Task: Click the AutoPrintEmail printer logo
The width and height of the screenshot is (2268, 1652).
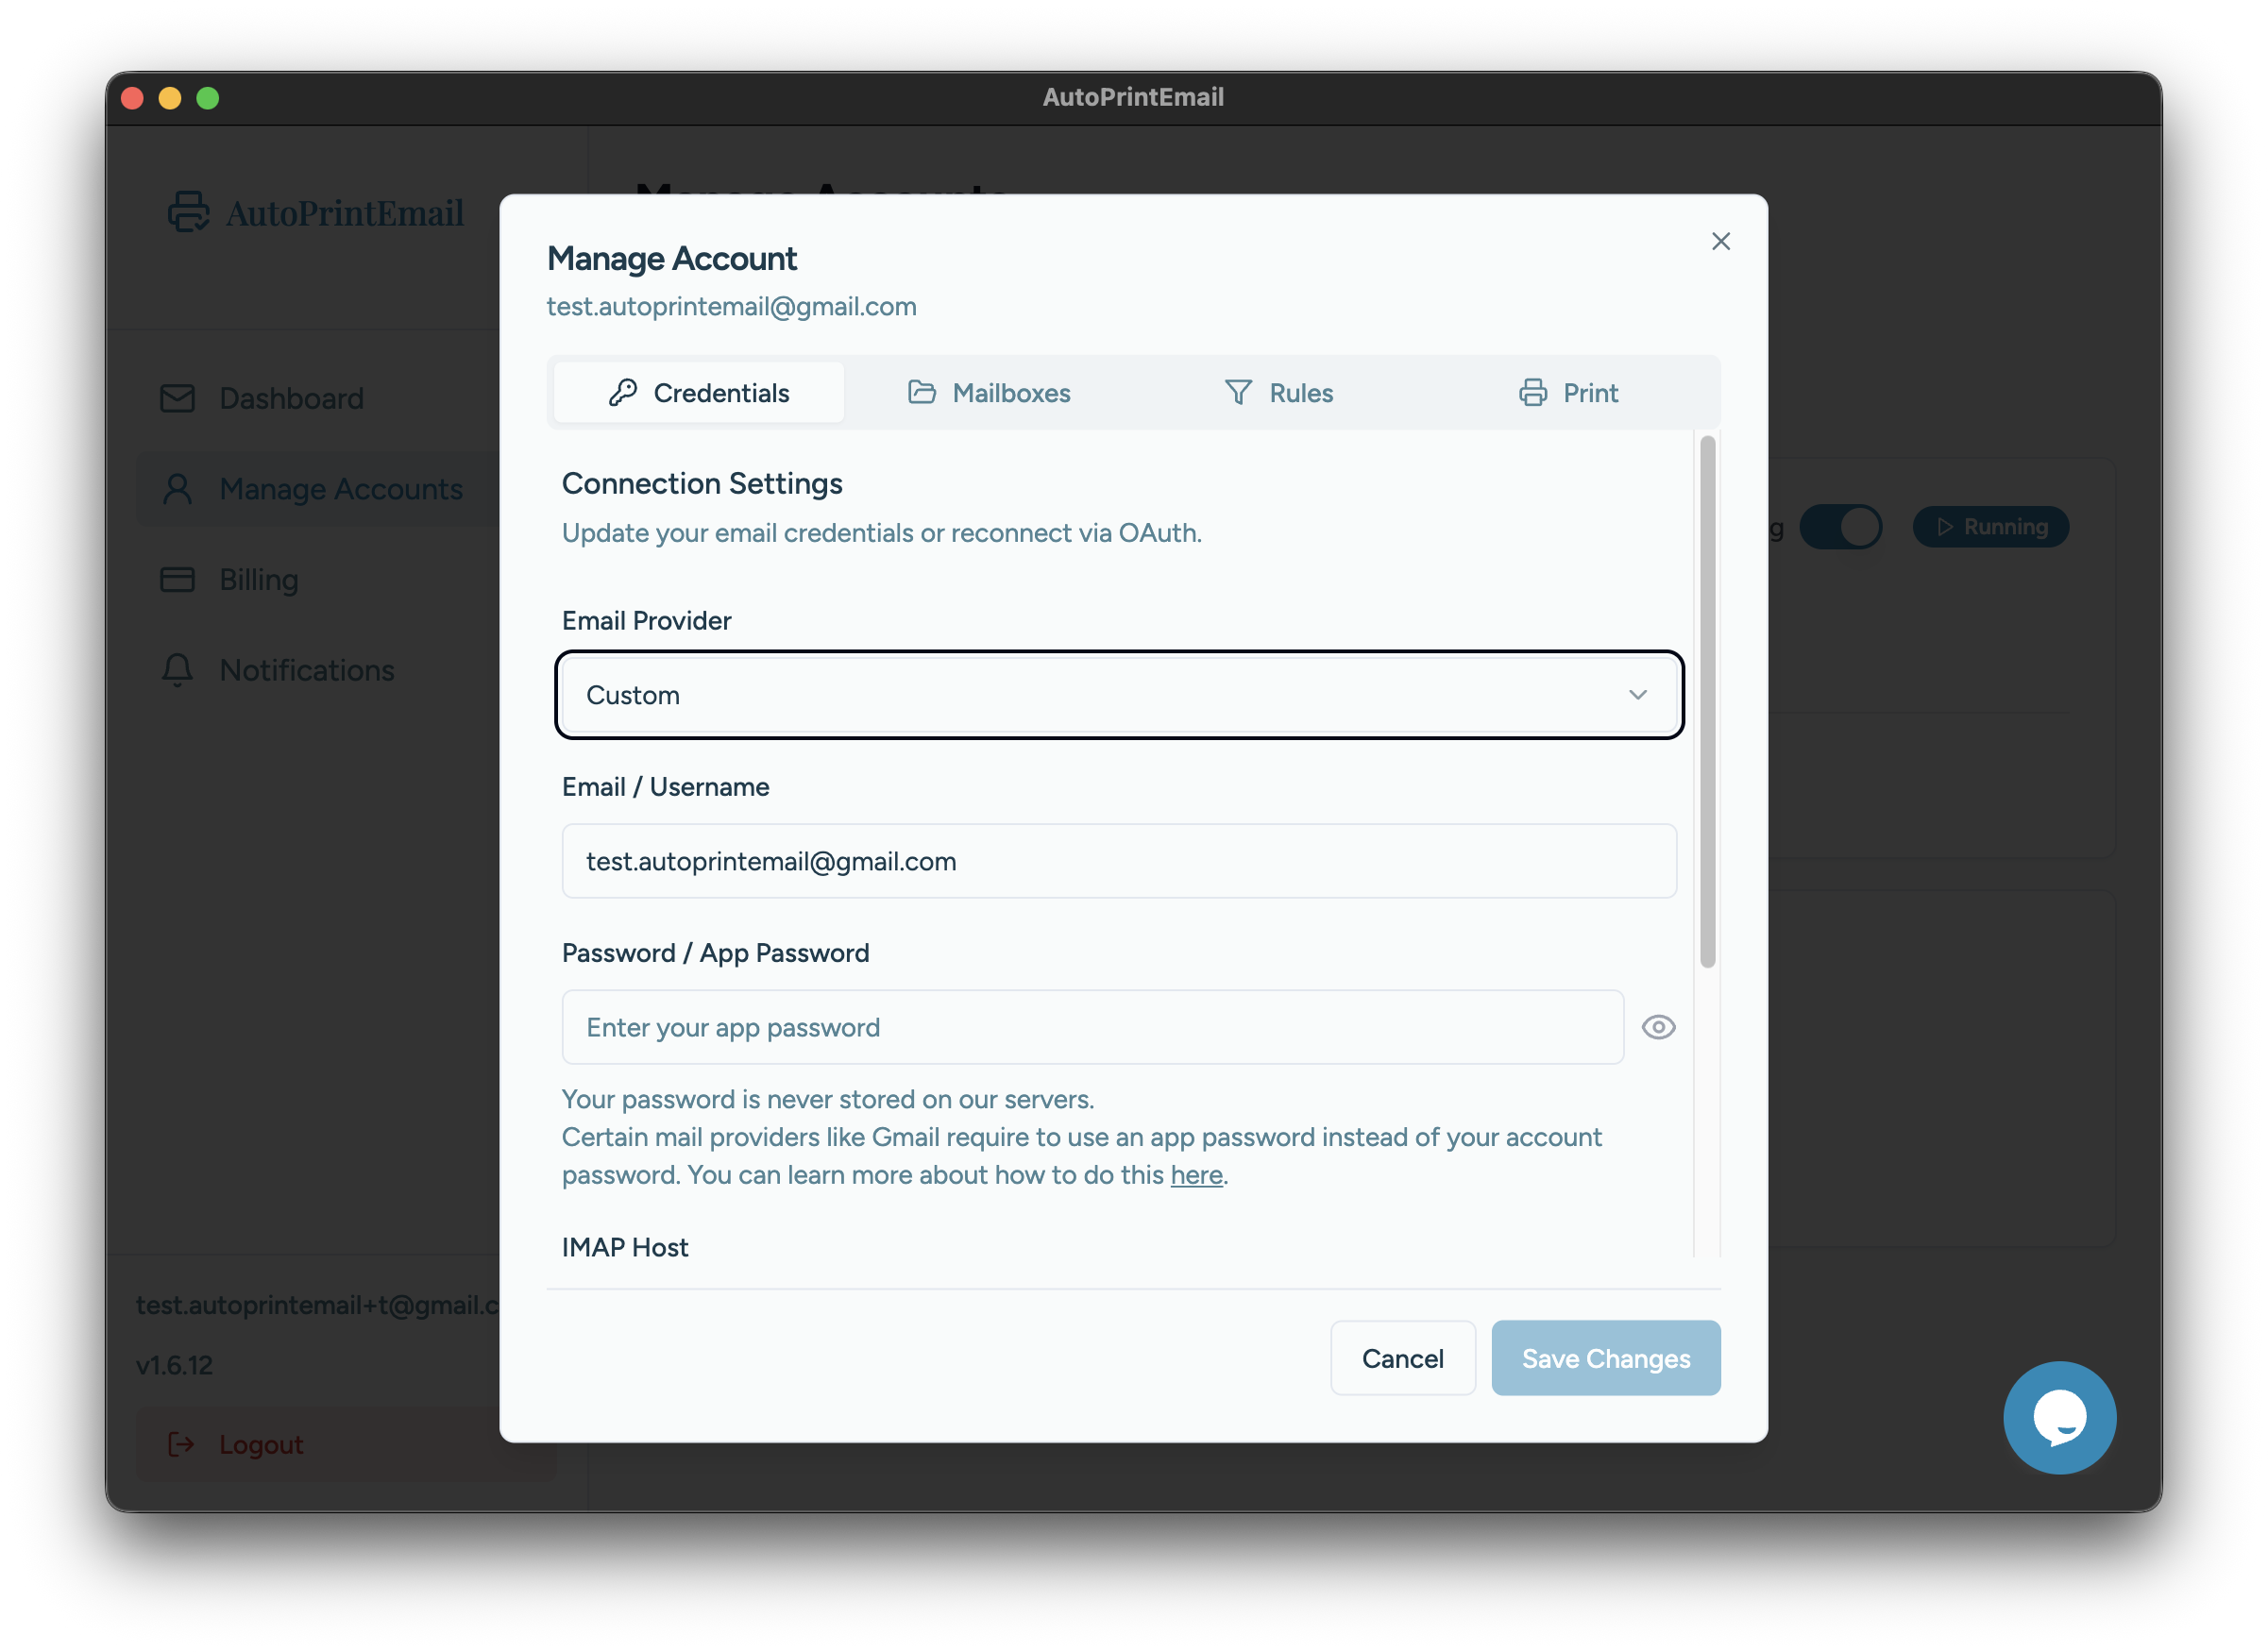Action: [188, 212]
